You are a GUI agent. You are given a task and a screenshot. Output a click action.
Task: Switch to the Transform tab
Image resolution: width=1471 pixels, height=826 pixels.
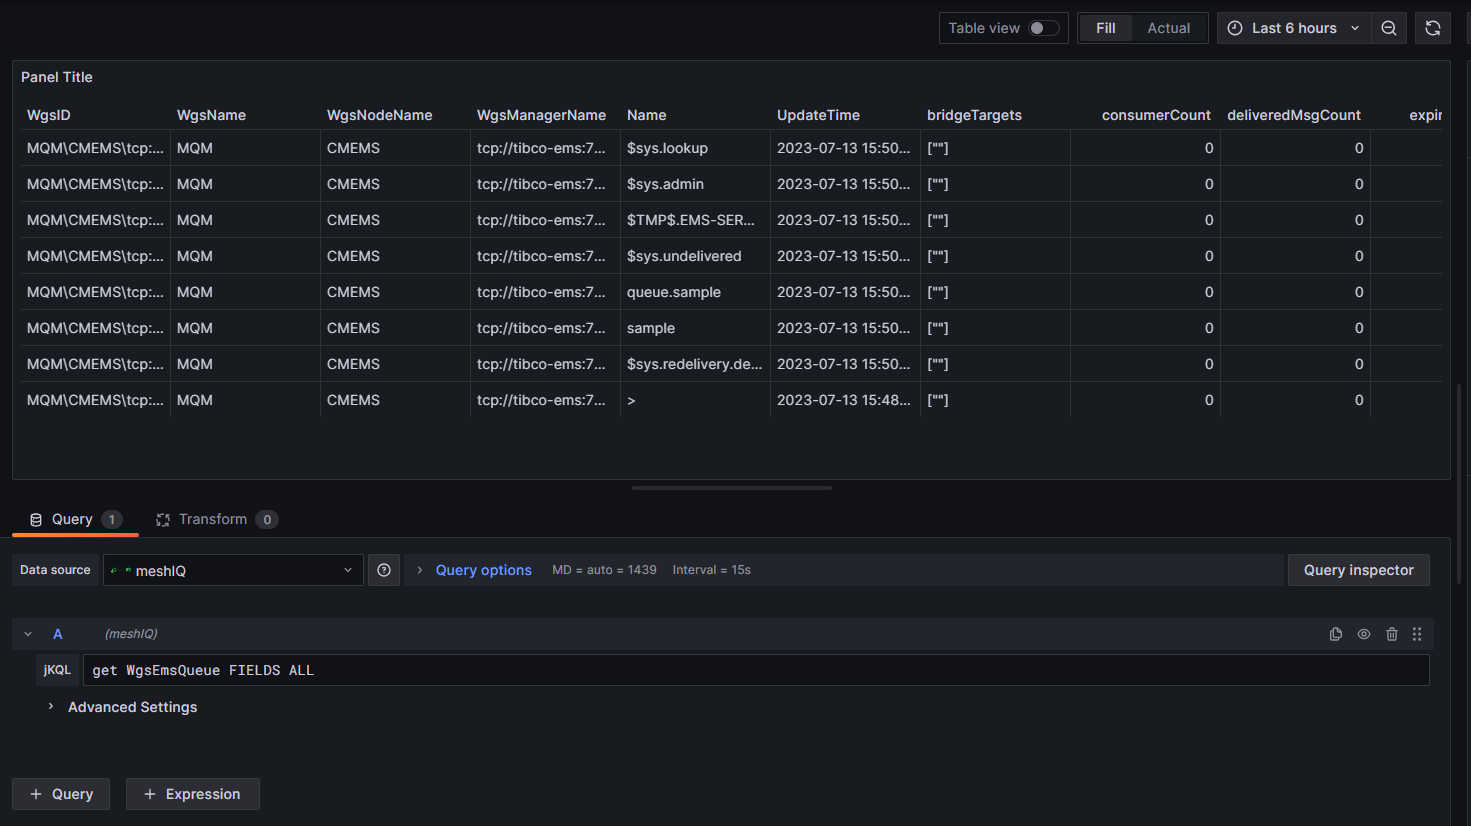[216, 520]
